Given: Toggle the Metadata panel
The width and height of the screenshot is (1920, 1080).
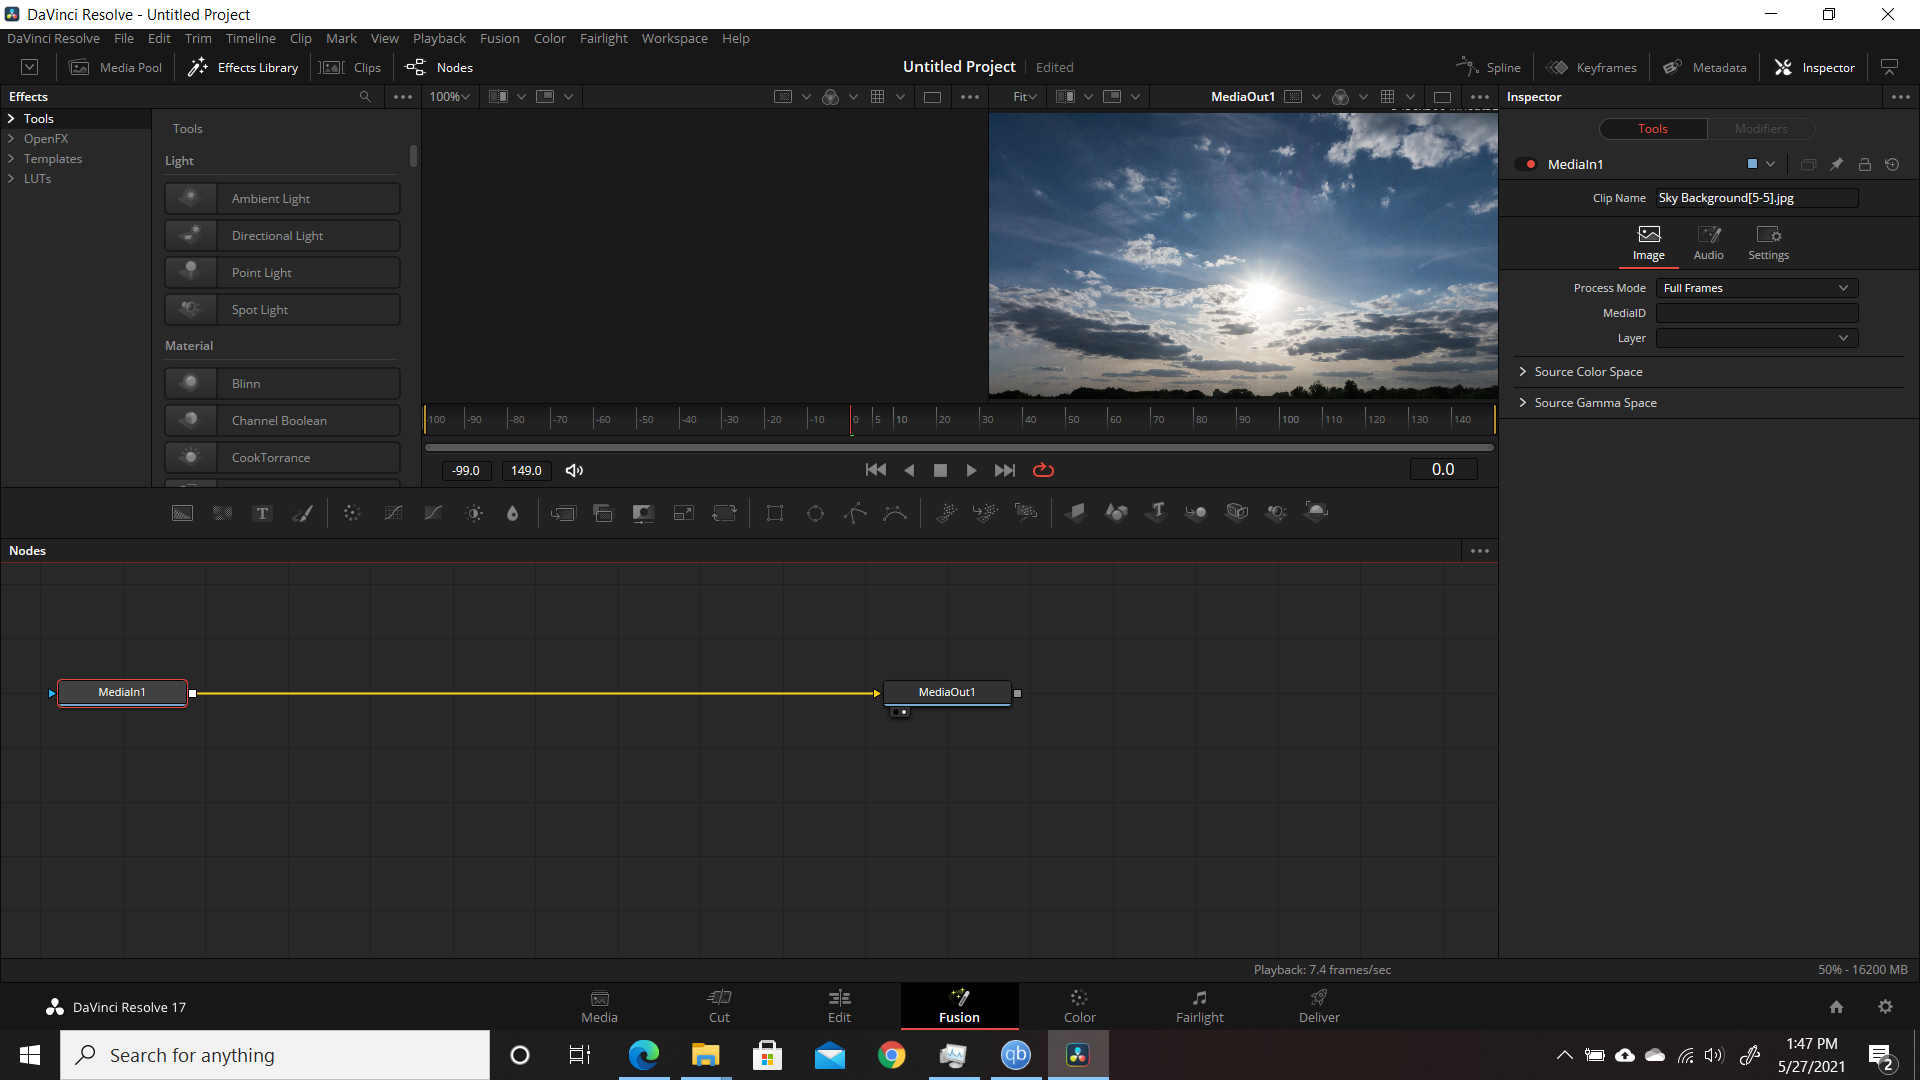Looking at the screenshot, I should tap(1705, 67).
